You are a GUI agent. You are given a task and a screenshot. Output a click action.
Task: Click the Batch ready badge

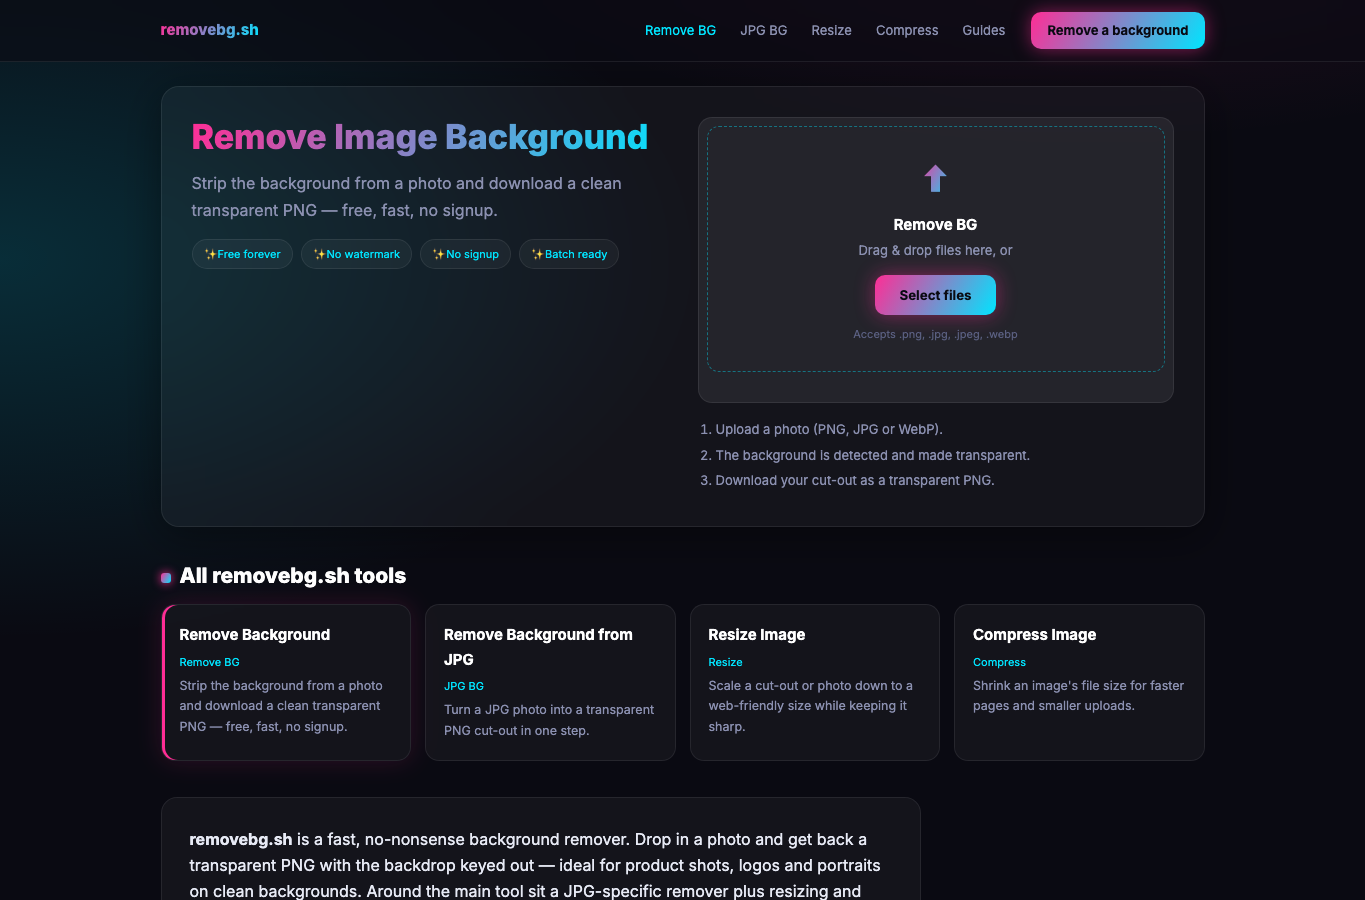569,254
